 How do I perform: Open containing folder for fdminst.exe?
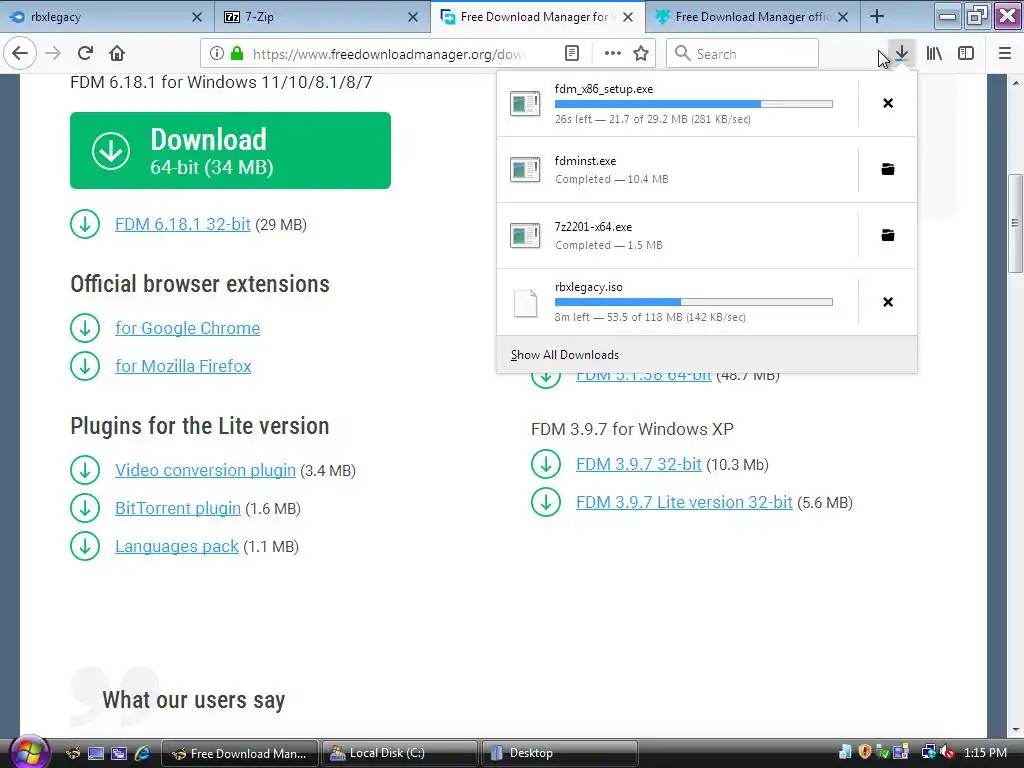point(888,169)
